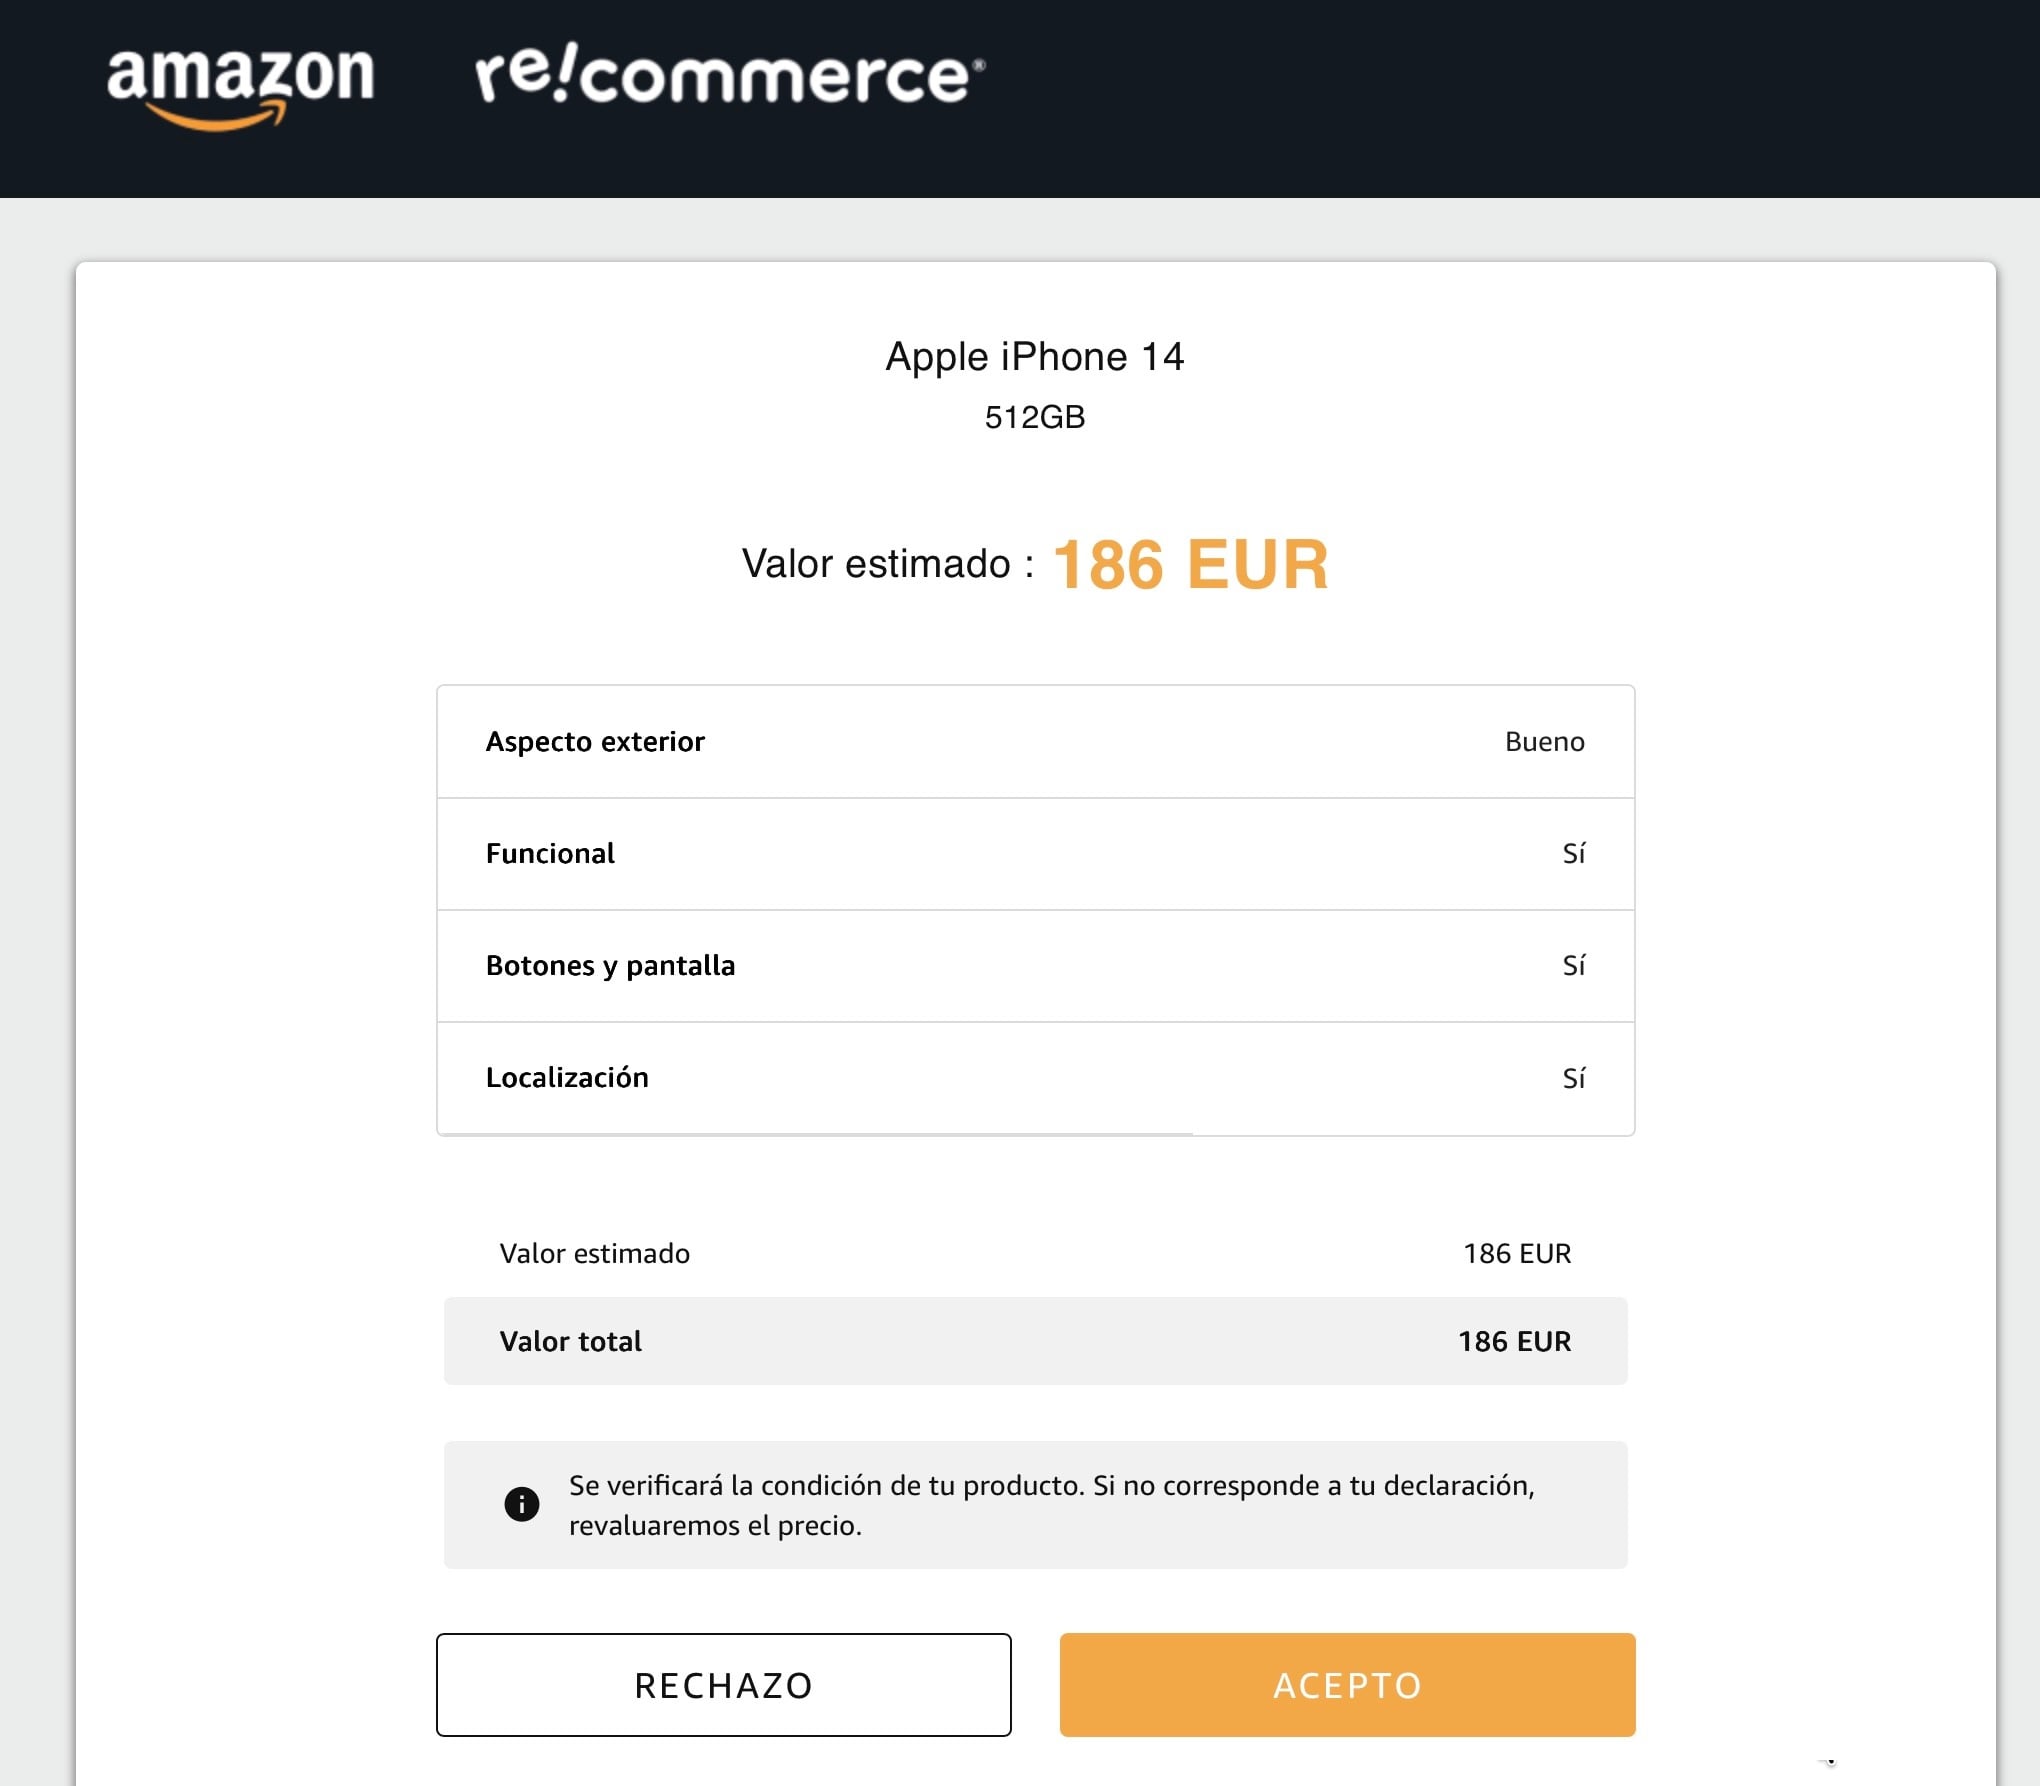Click the 512GB storage label

tap(1034, 417)
